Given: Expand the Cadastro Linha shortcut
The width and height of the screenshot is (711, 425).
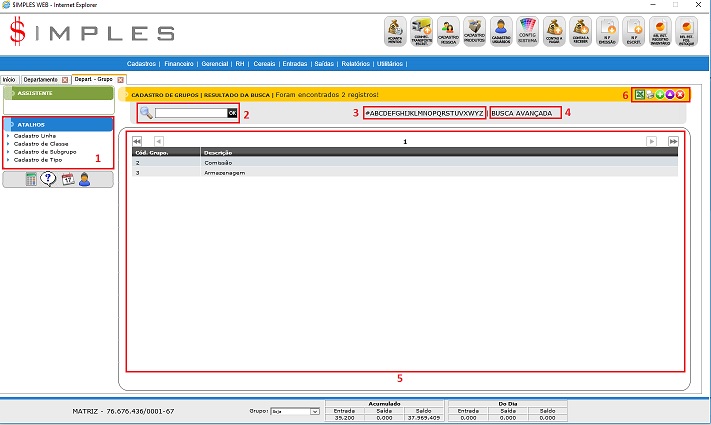Looking at the screenshot, I should click(x=34, y=136).
